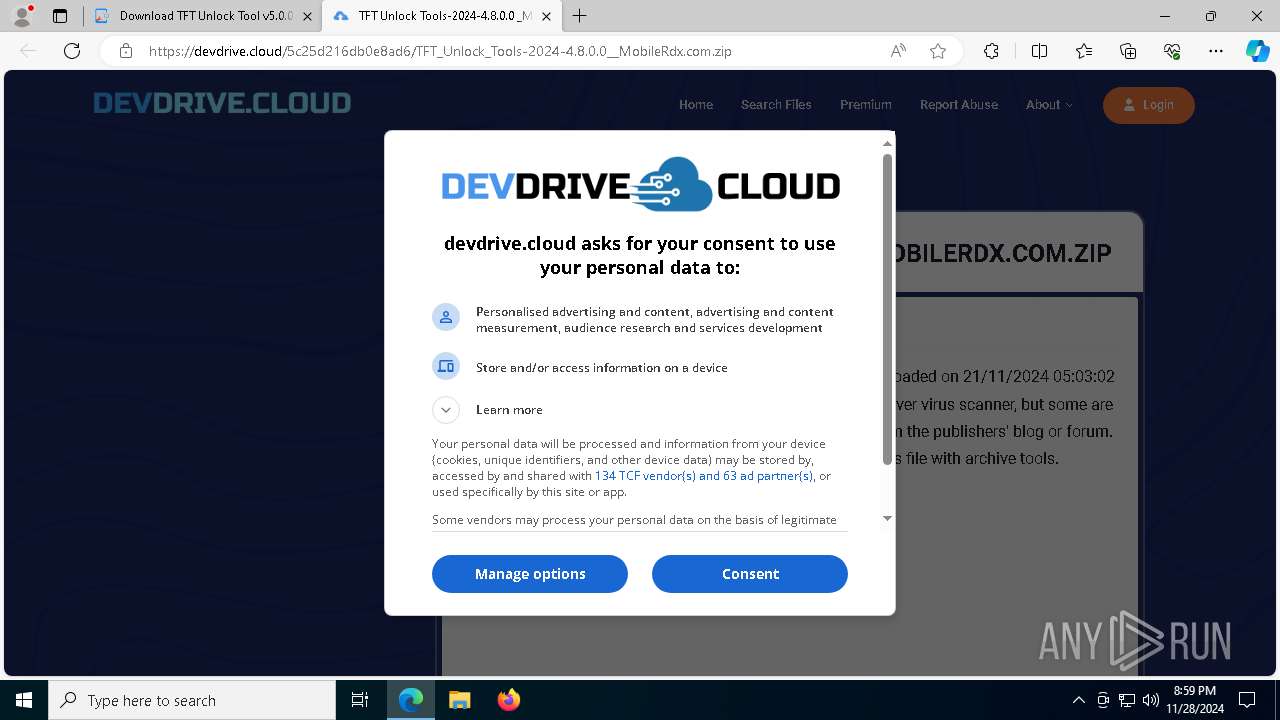Switch to Download TFT Unlock Tool tab

point(204,16)
